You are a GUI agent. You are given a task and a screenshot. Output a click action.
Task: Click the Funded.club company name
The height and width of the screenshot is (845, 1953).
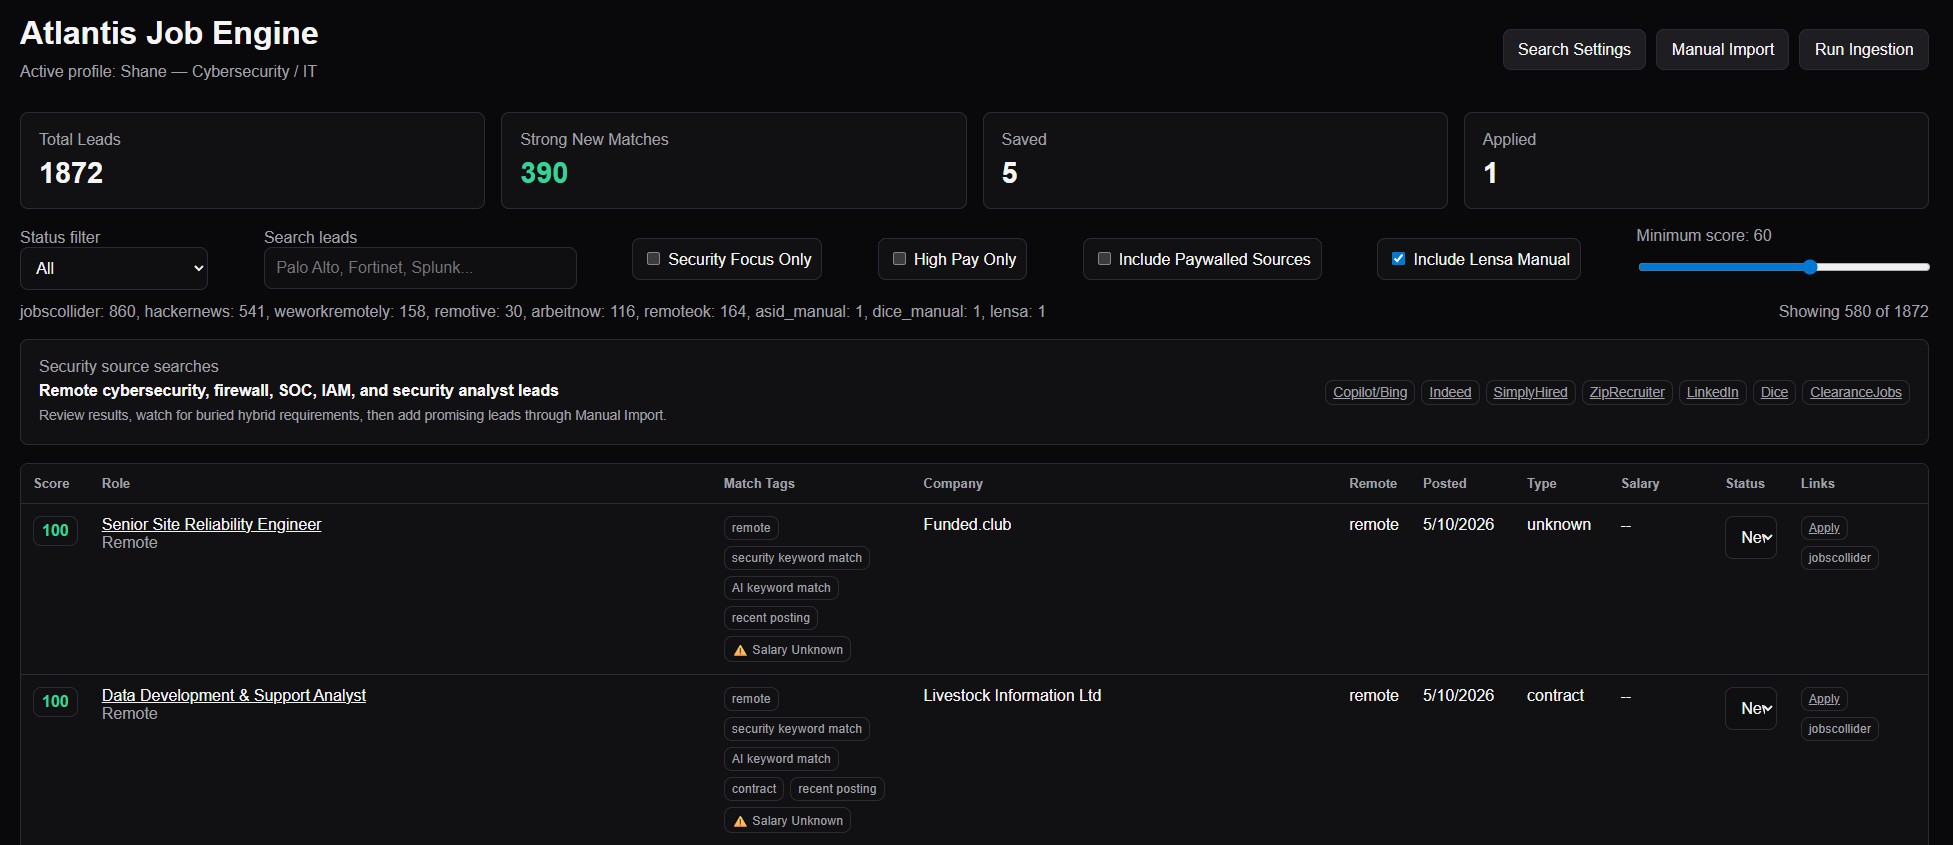967,524
